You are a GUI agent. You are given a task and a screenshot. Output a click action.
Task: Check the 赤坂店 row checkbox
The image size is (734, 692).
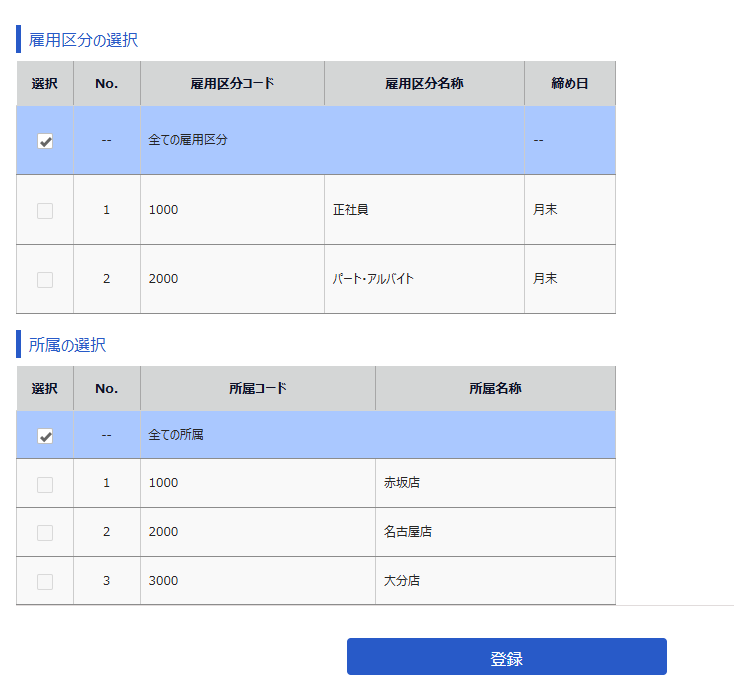pyautogui.click(x=45, y=485)
